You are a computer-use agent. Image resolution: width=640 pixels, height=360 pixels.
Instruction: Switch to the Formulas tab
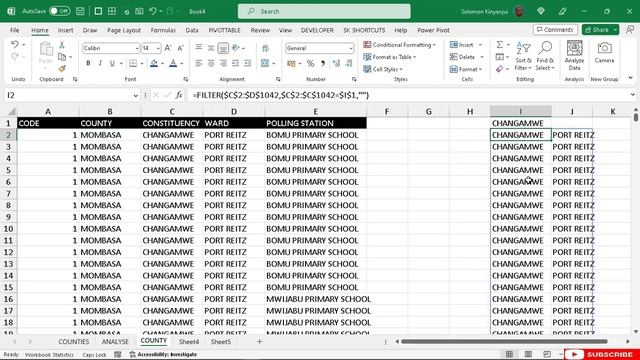click(x=163, y=30)
